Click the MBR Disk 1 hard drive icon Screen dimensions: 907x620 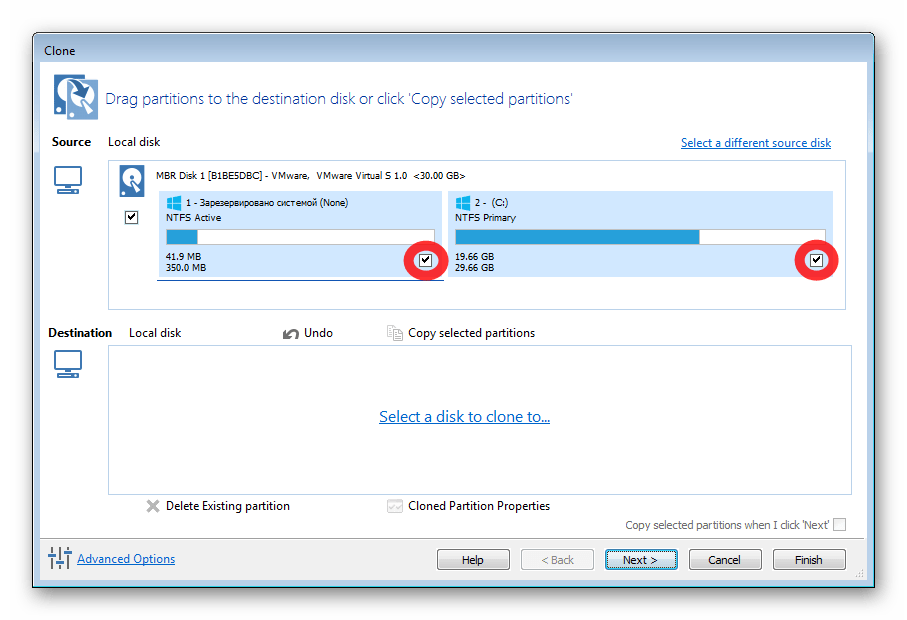tap(132, 181)
